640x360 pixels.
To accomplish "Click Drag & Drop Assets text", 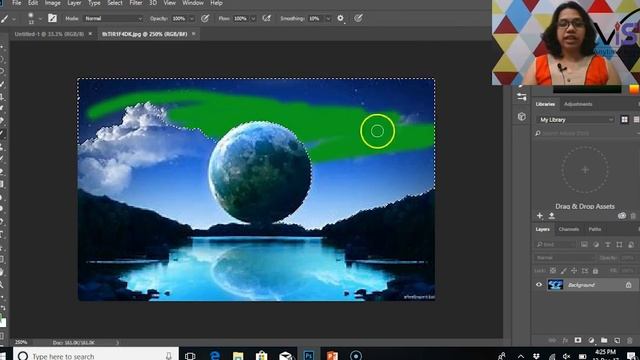I will pyautogui.click(x=585, y=206).
